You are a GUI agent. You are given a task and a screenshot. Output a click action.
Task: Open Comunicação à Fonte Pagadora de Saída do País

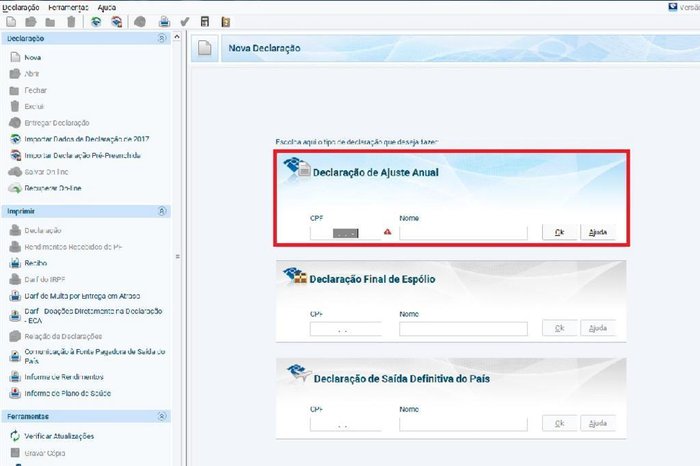click(x=94, y=356)
